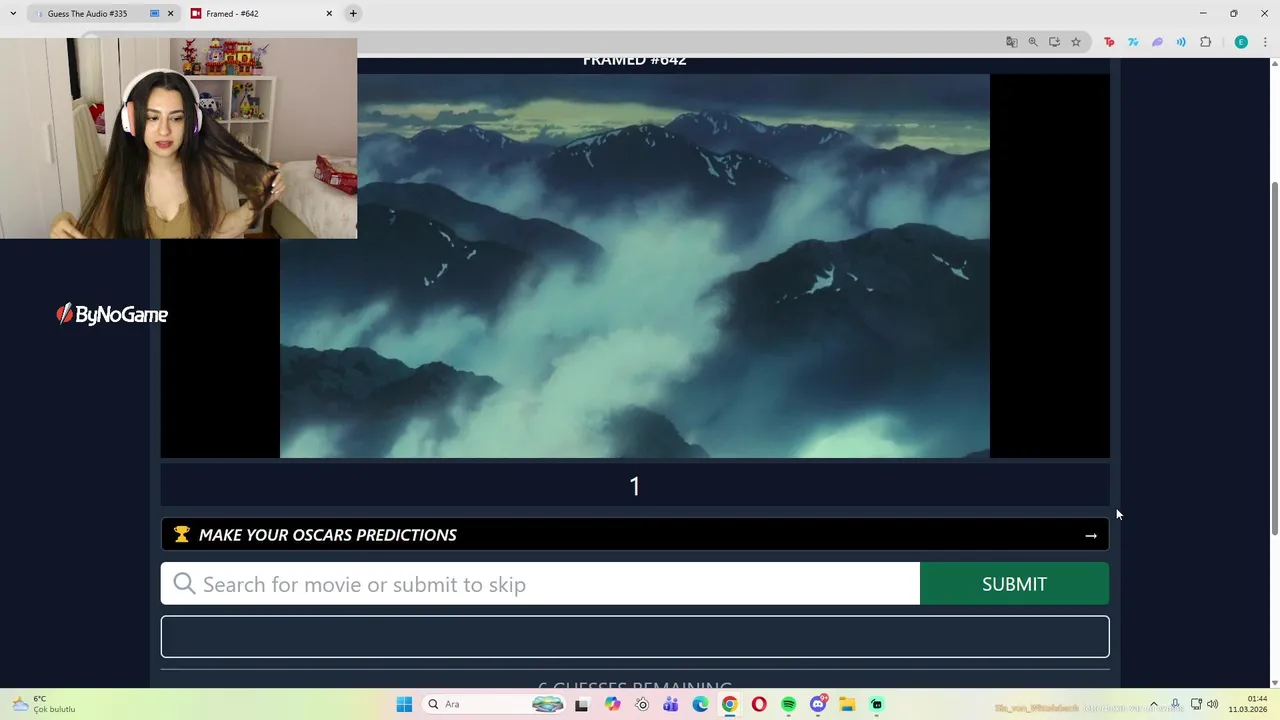Open the red Tp extension
This screenshot has height=720, width=1280.
[1109, 42]
